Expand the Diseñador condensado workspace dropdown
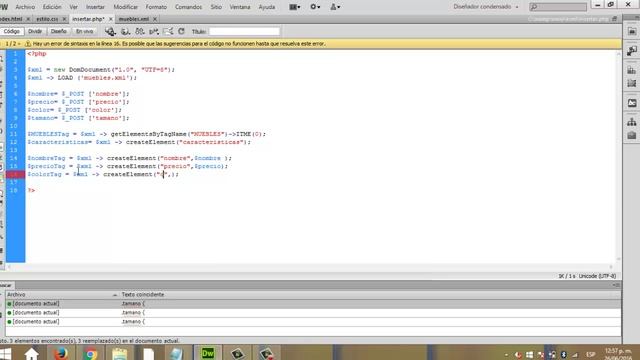 486,7
